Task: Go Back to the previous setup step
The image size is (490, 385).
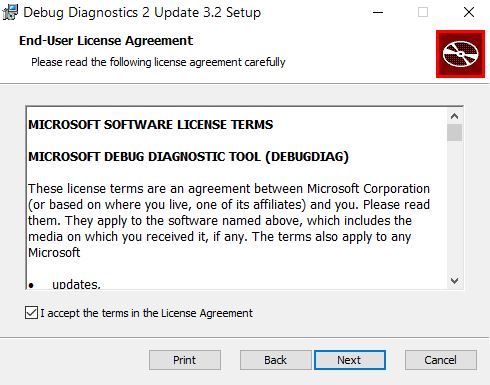Action: coord(275,360)
